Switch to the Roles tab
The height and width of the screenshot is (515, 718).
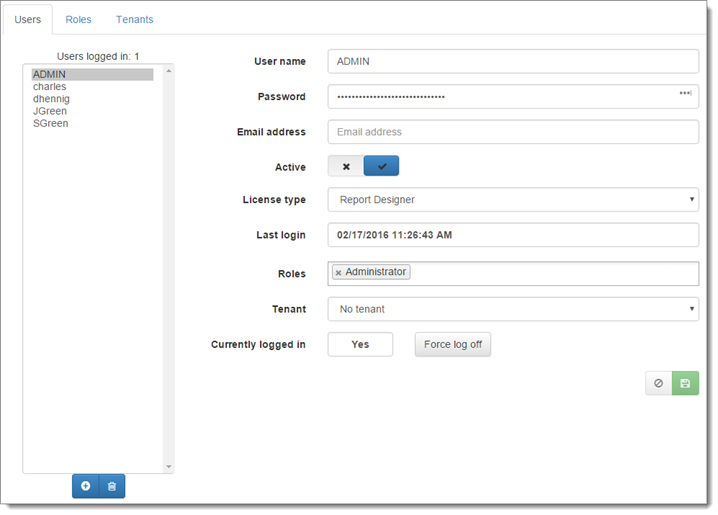point(78,20)
